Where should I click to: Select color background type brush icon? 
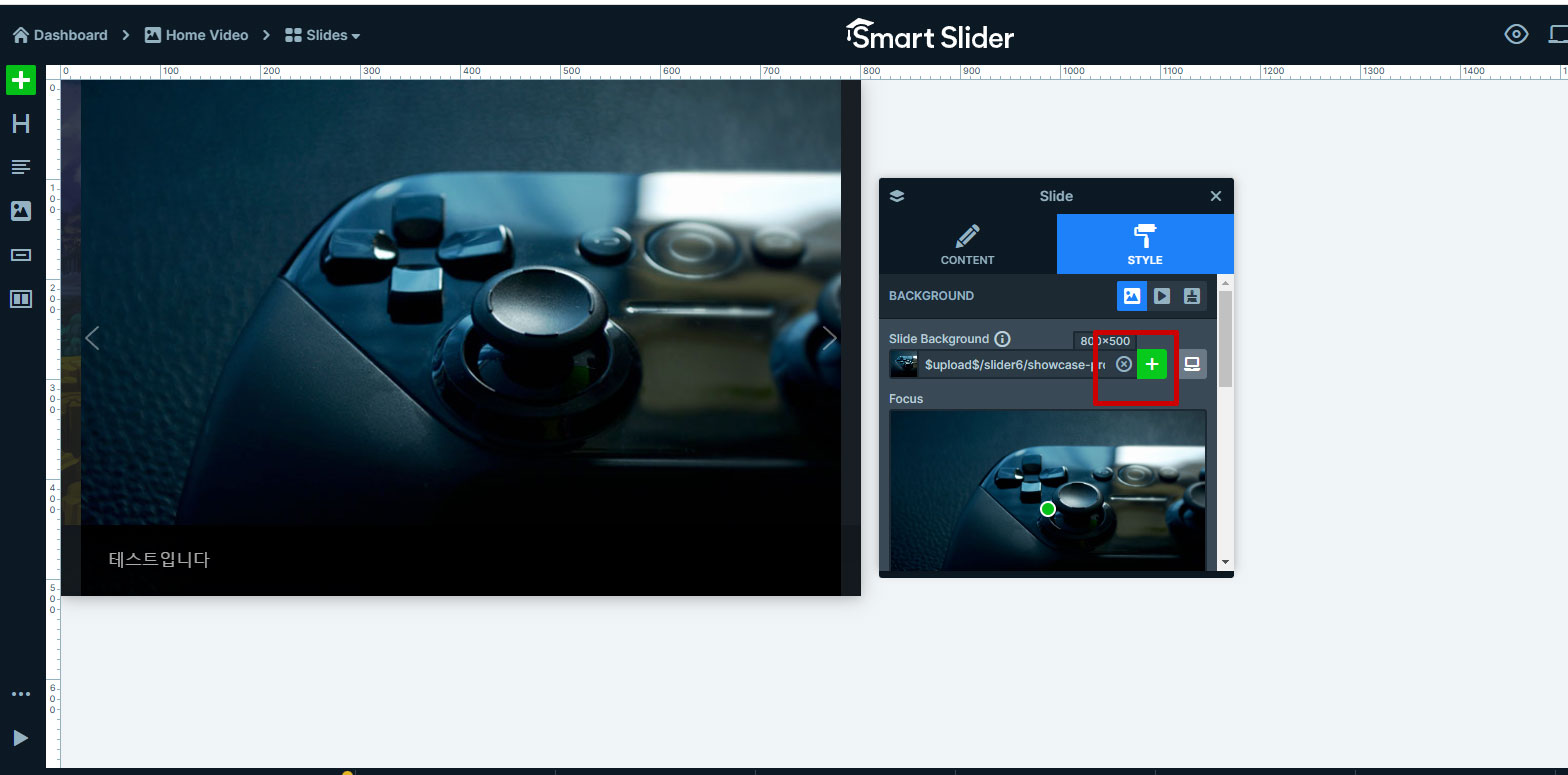1191,296
